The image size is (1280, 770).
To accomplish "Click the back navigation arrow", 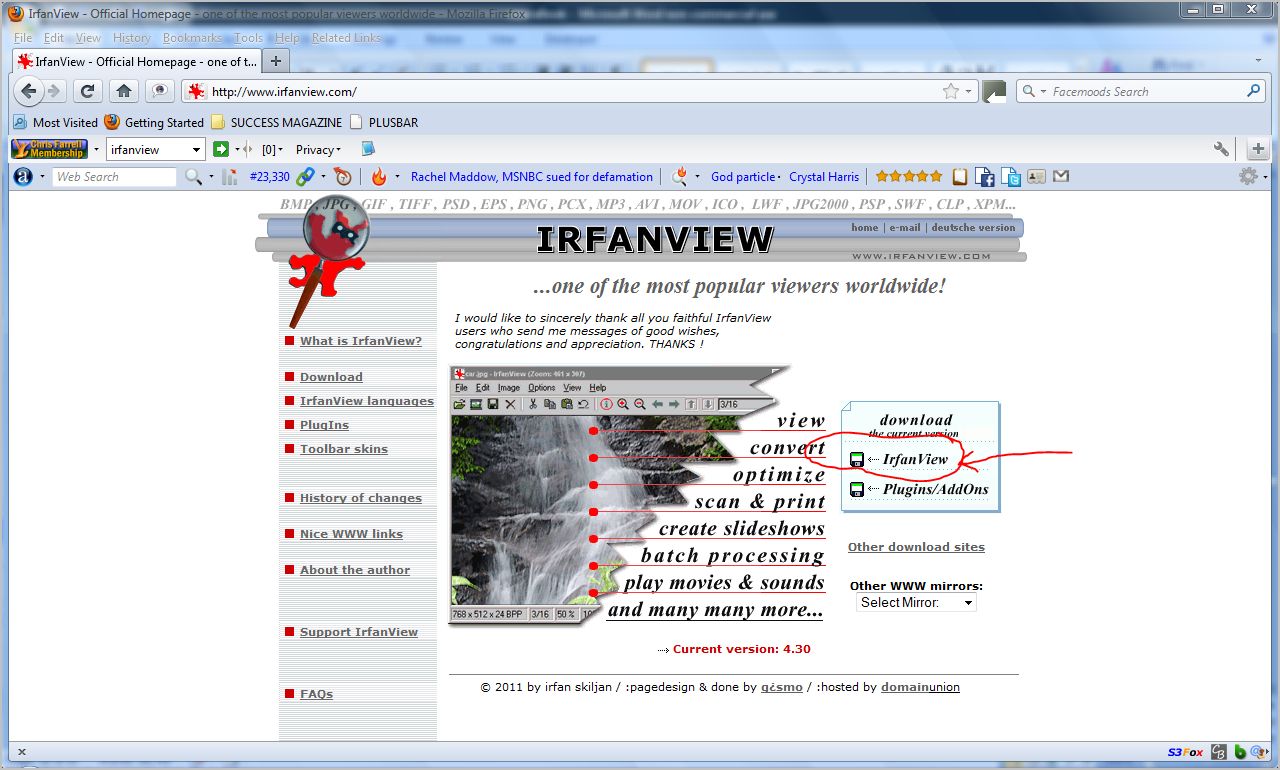I will click(x=30, y=91).
